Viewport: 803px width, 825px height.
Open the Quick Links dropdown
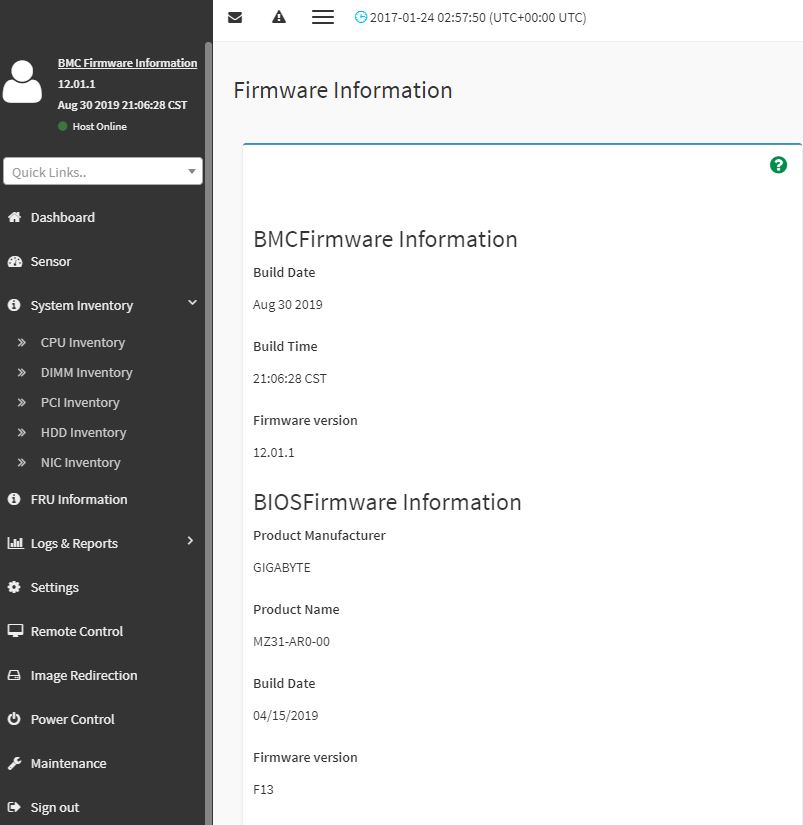pyautogui.click(x=103, y=172)
